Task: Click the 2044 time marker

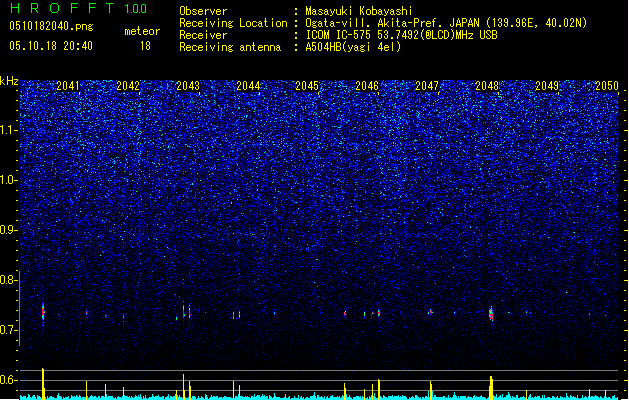Action: point(248,86)
